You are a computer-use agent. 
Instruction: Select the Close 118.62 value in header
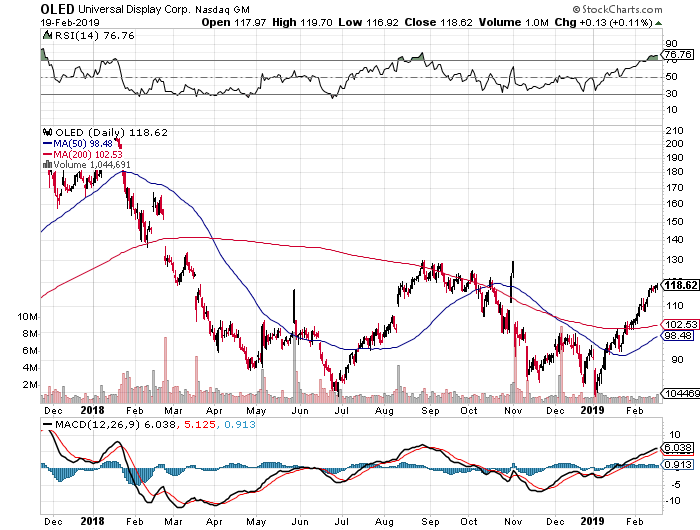[438, 22]
